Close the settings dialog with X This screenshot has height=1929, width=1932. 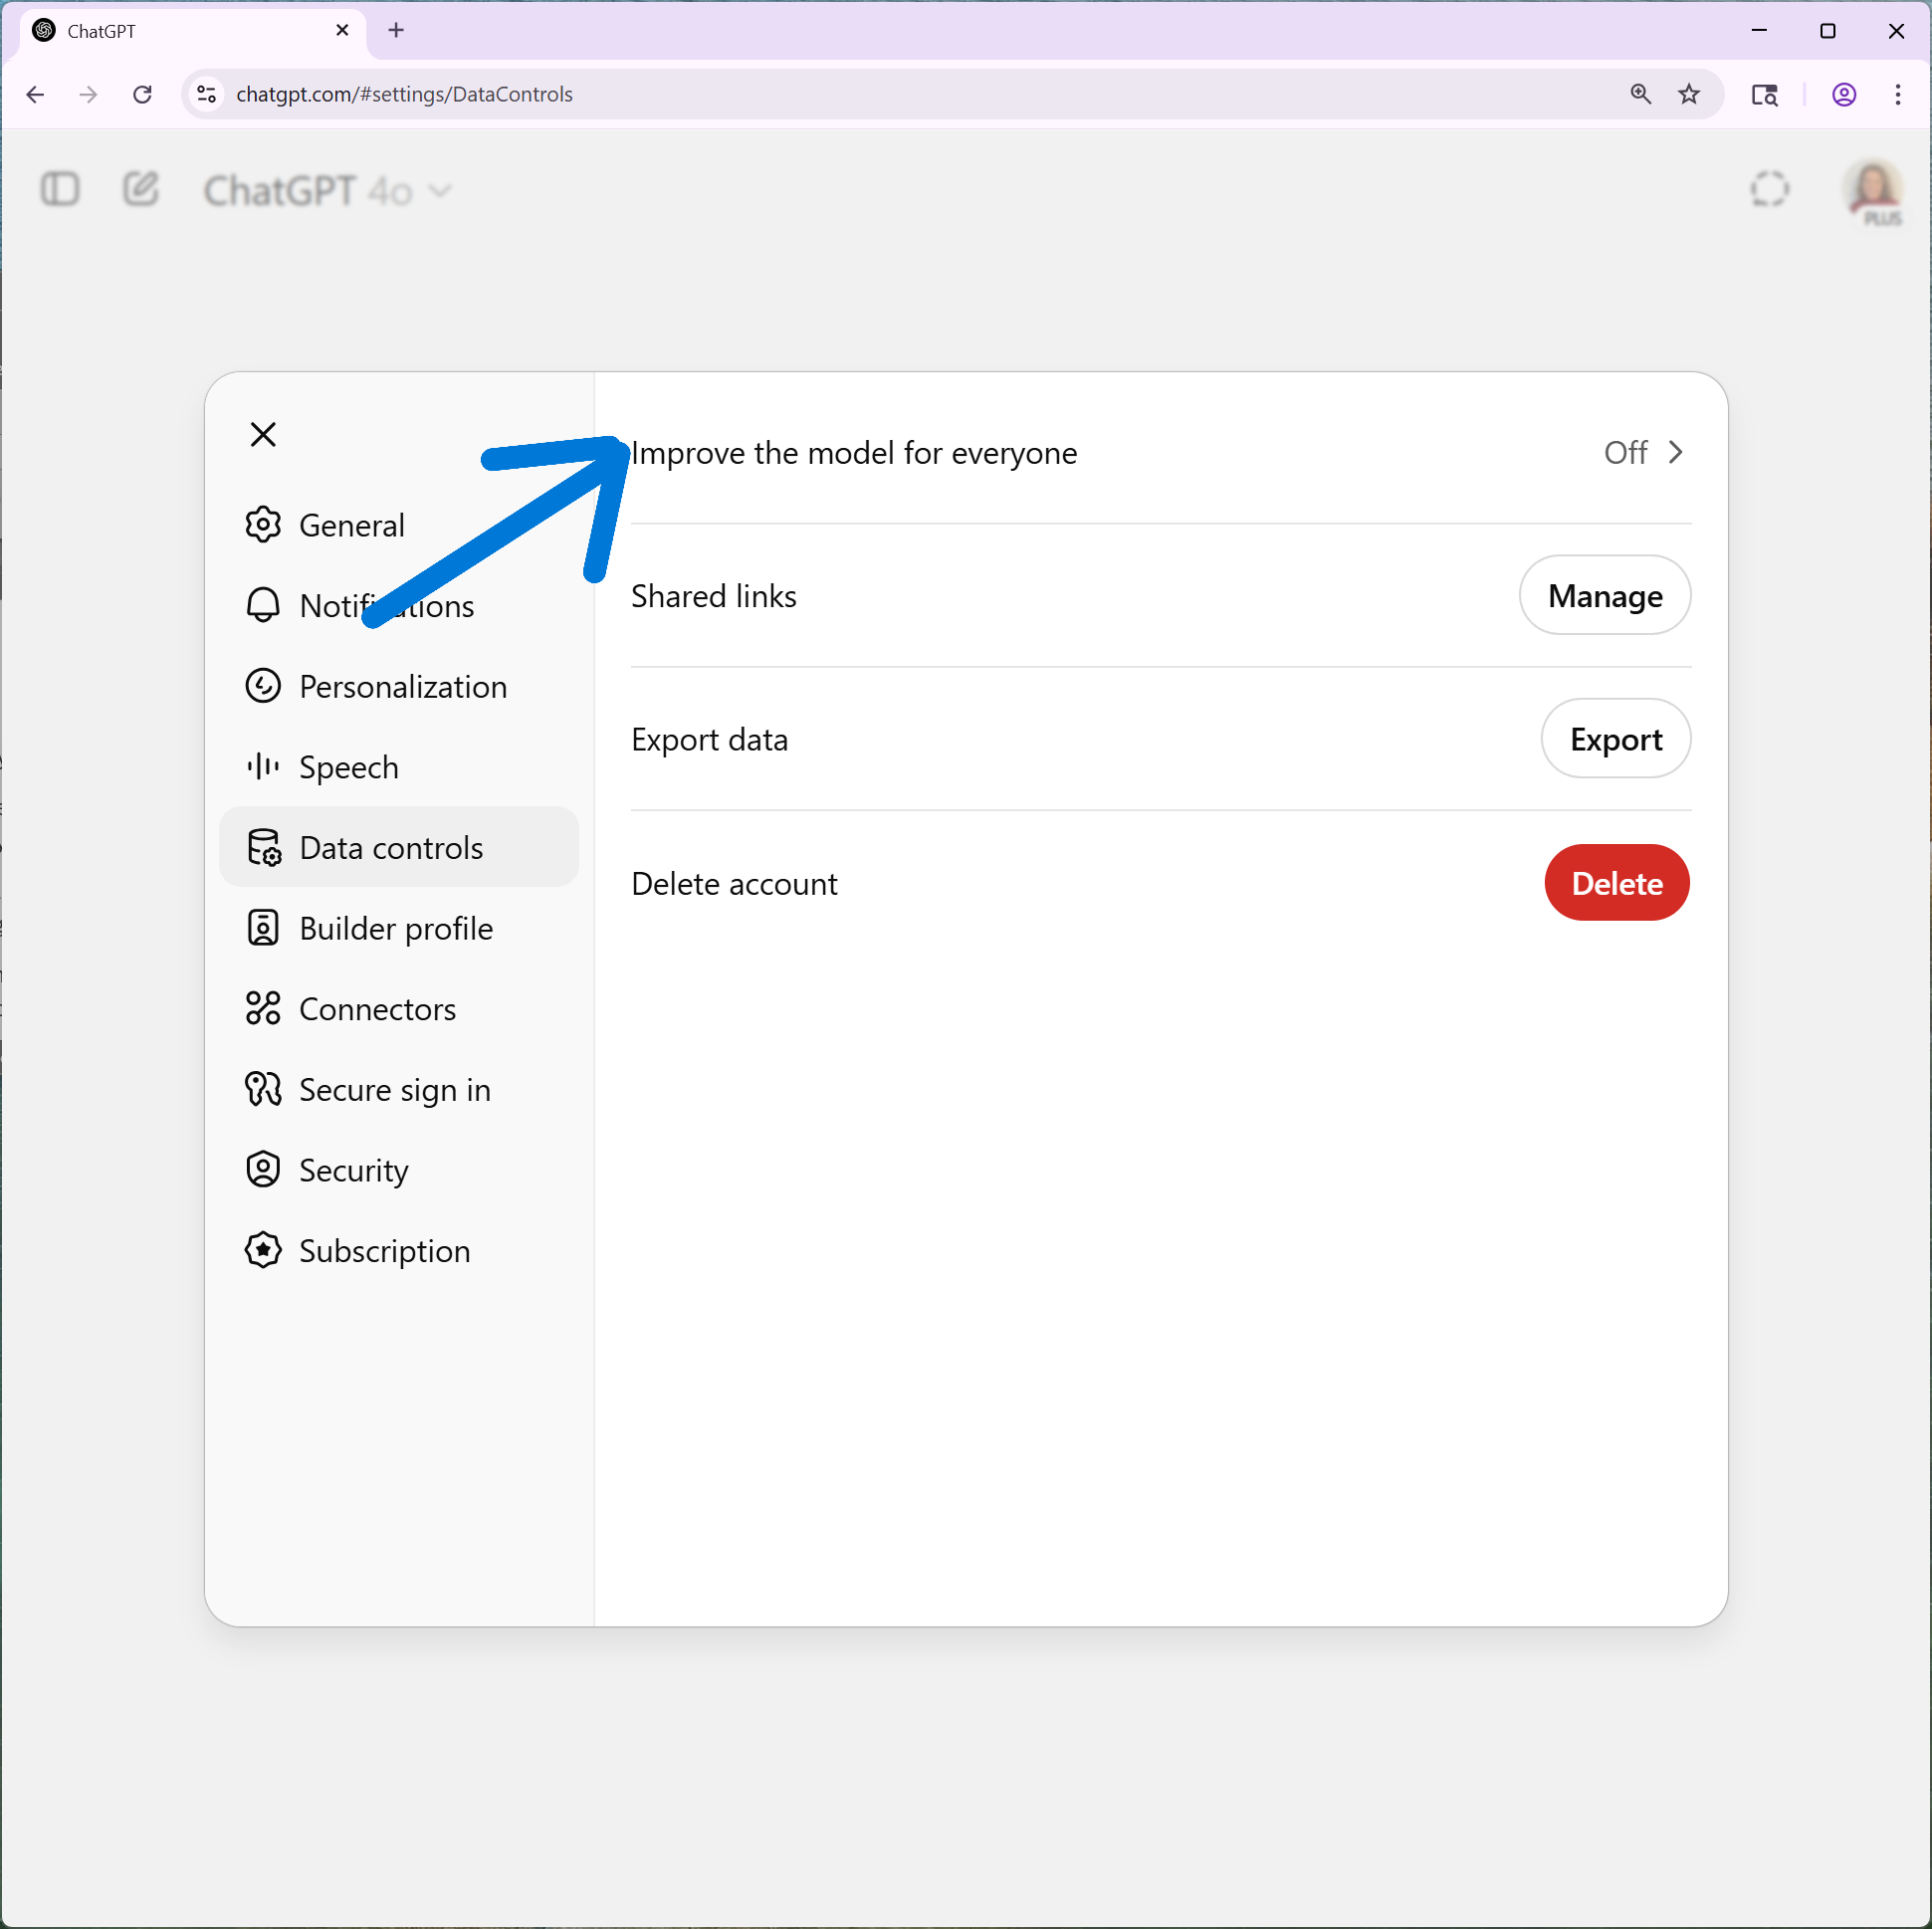pos(263,434)
